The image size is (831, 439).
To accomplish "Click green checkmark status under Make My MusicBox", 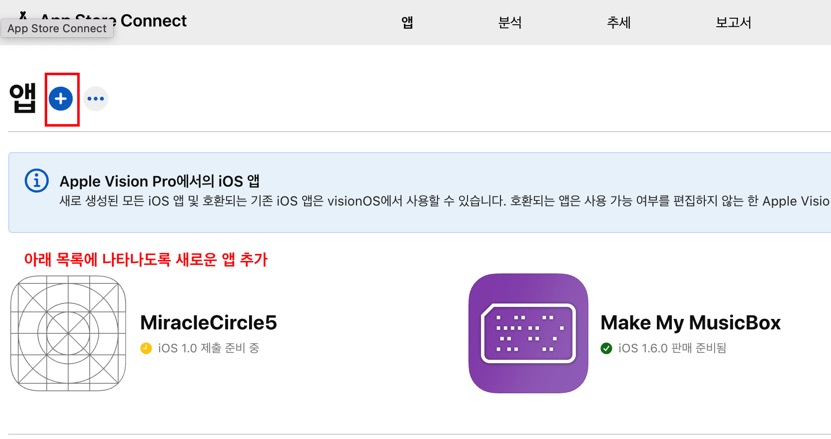I will (606, 348).
